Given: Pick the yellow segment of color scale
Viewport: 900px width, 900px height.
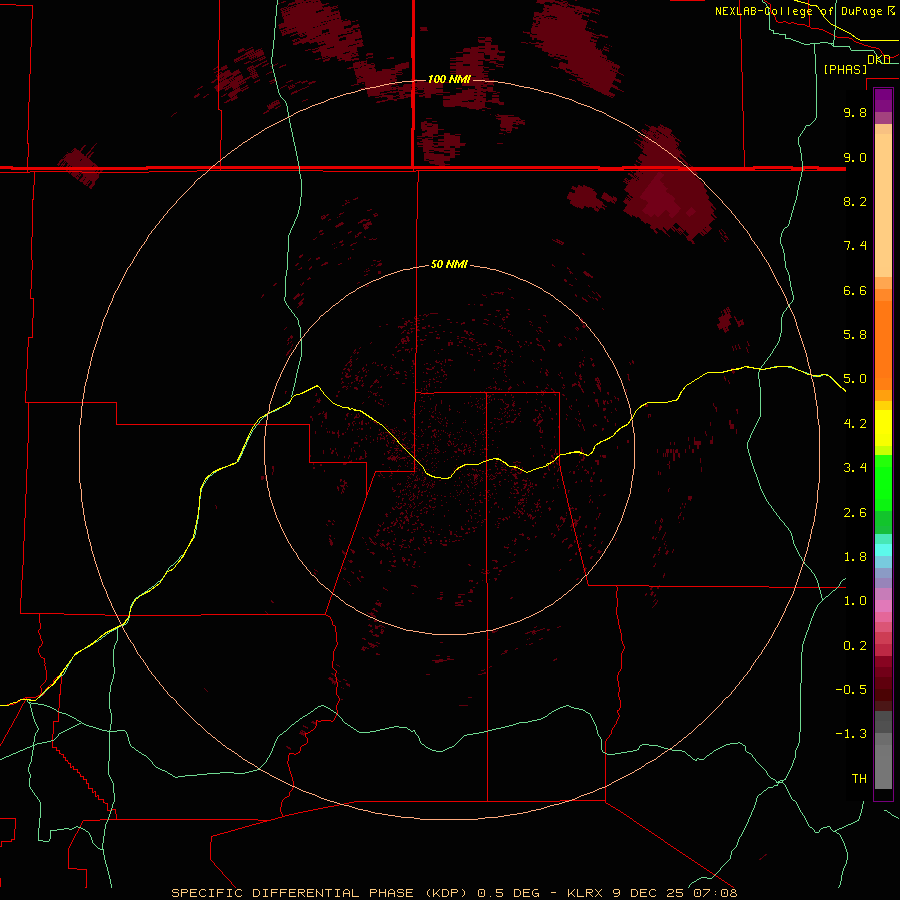Looking at the screenshot, I should click(883, 428).
